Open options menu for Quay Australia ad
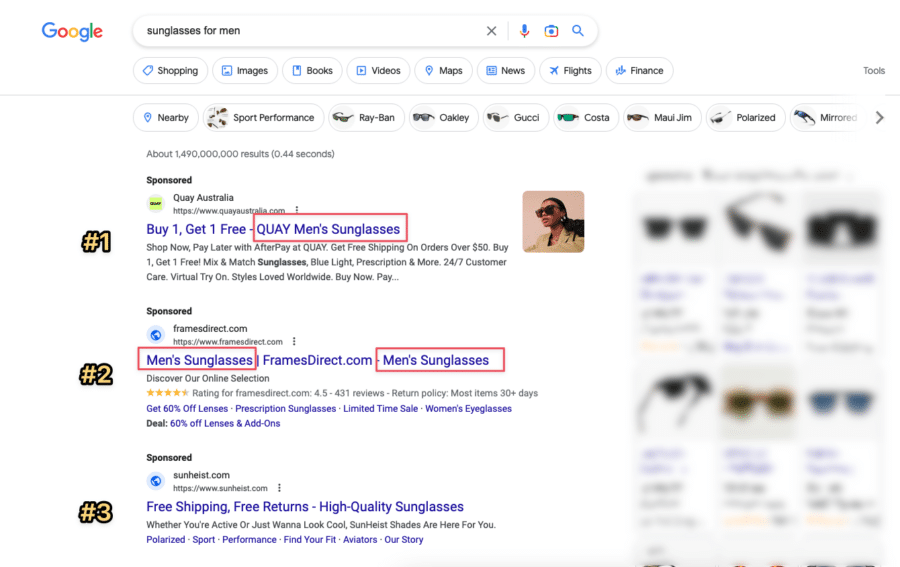The height and width of the screenshot is (567, 900). [x=297, y=210]
